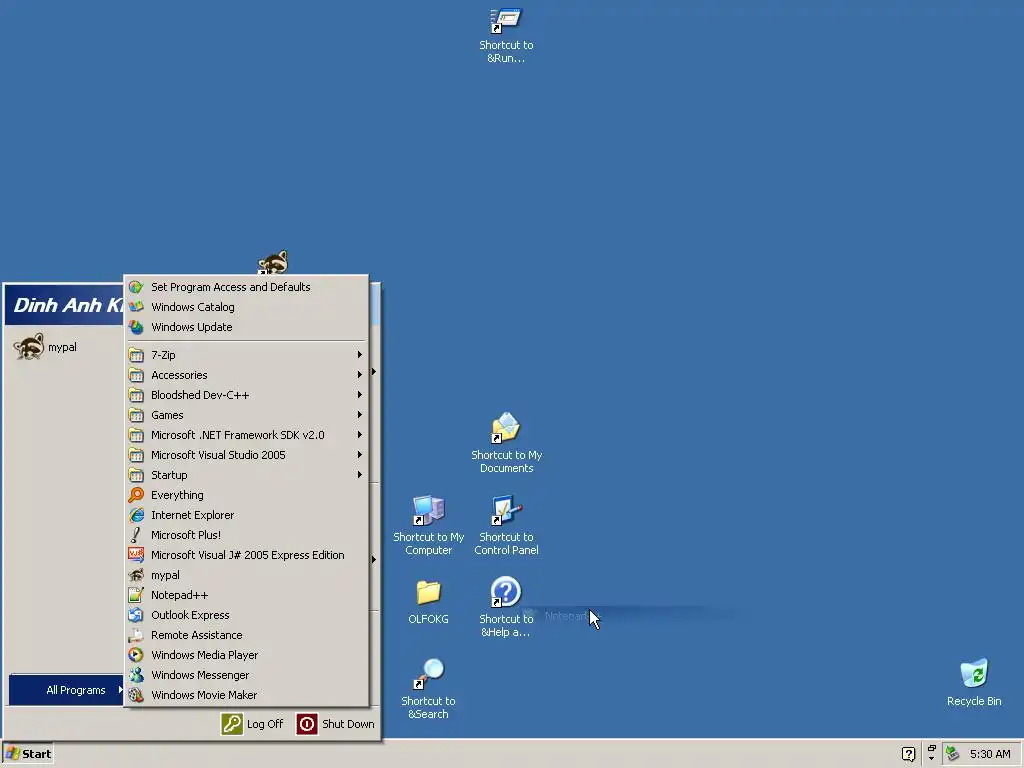
Task: Open Notepad++ using its notepad icon
Action: coord(136,595)
